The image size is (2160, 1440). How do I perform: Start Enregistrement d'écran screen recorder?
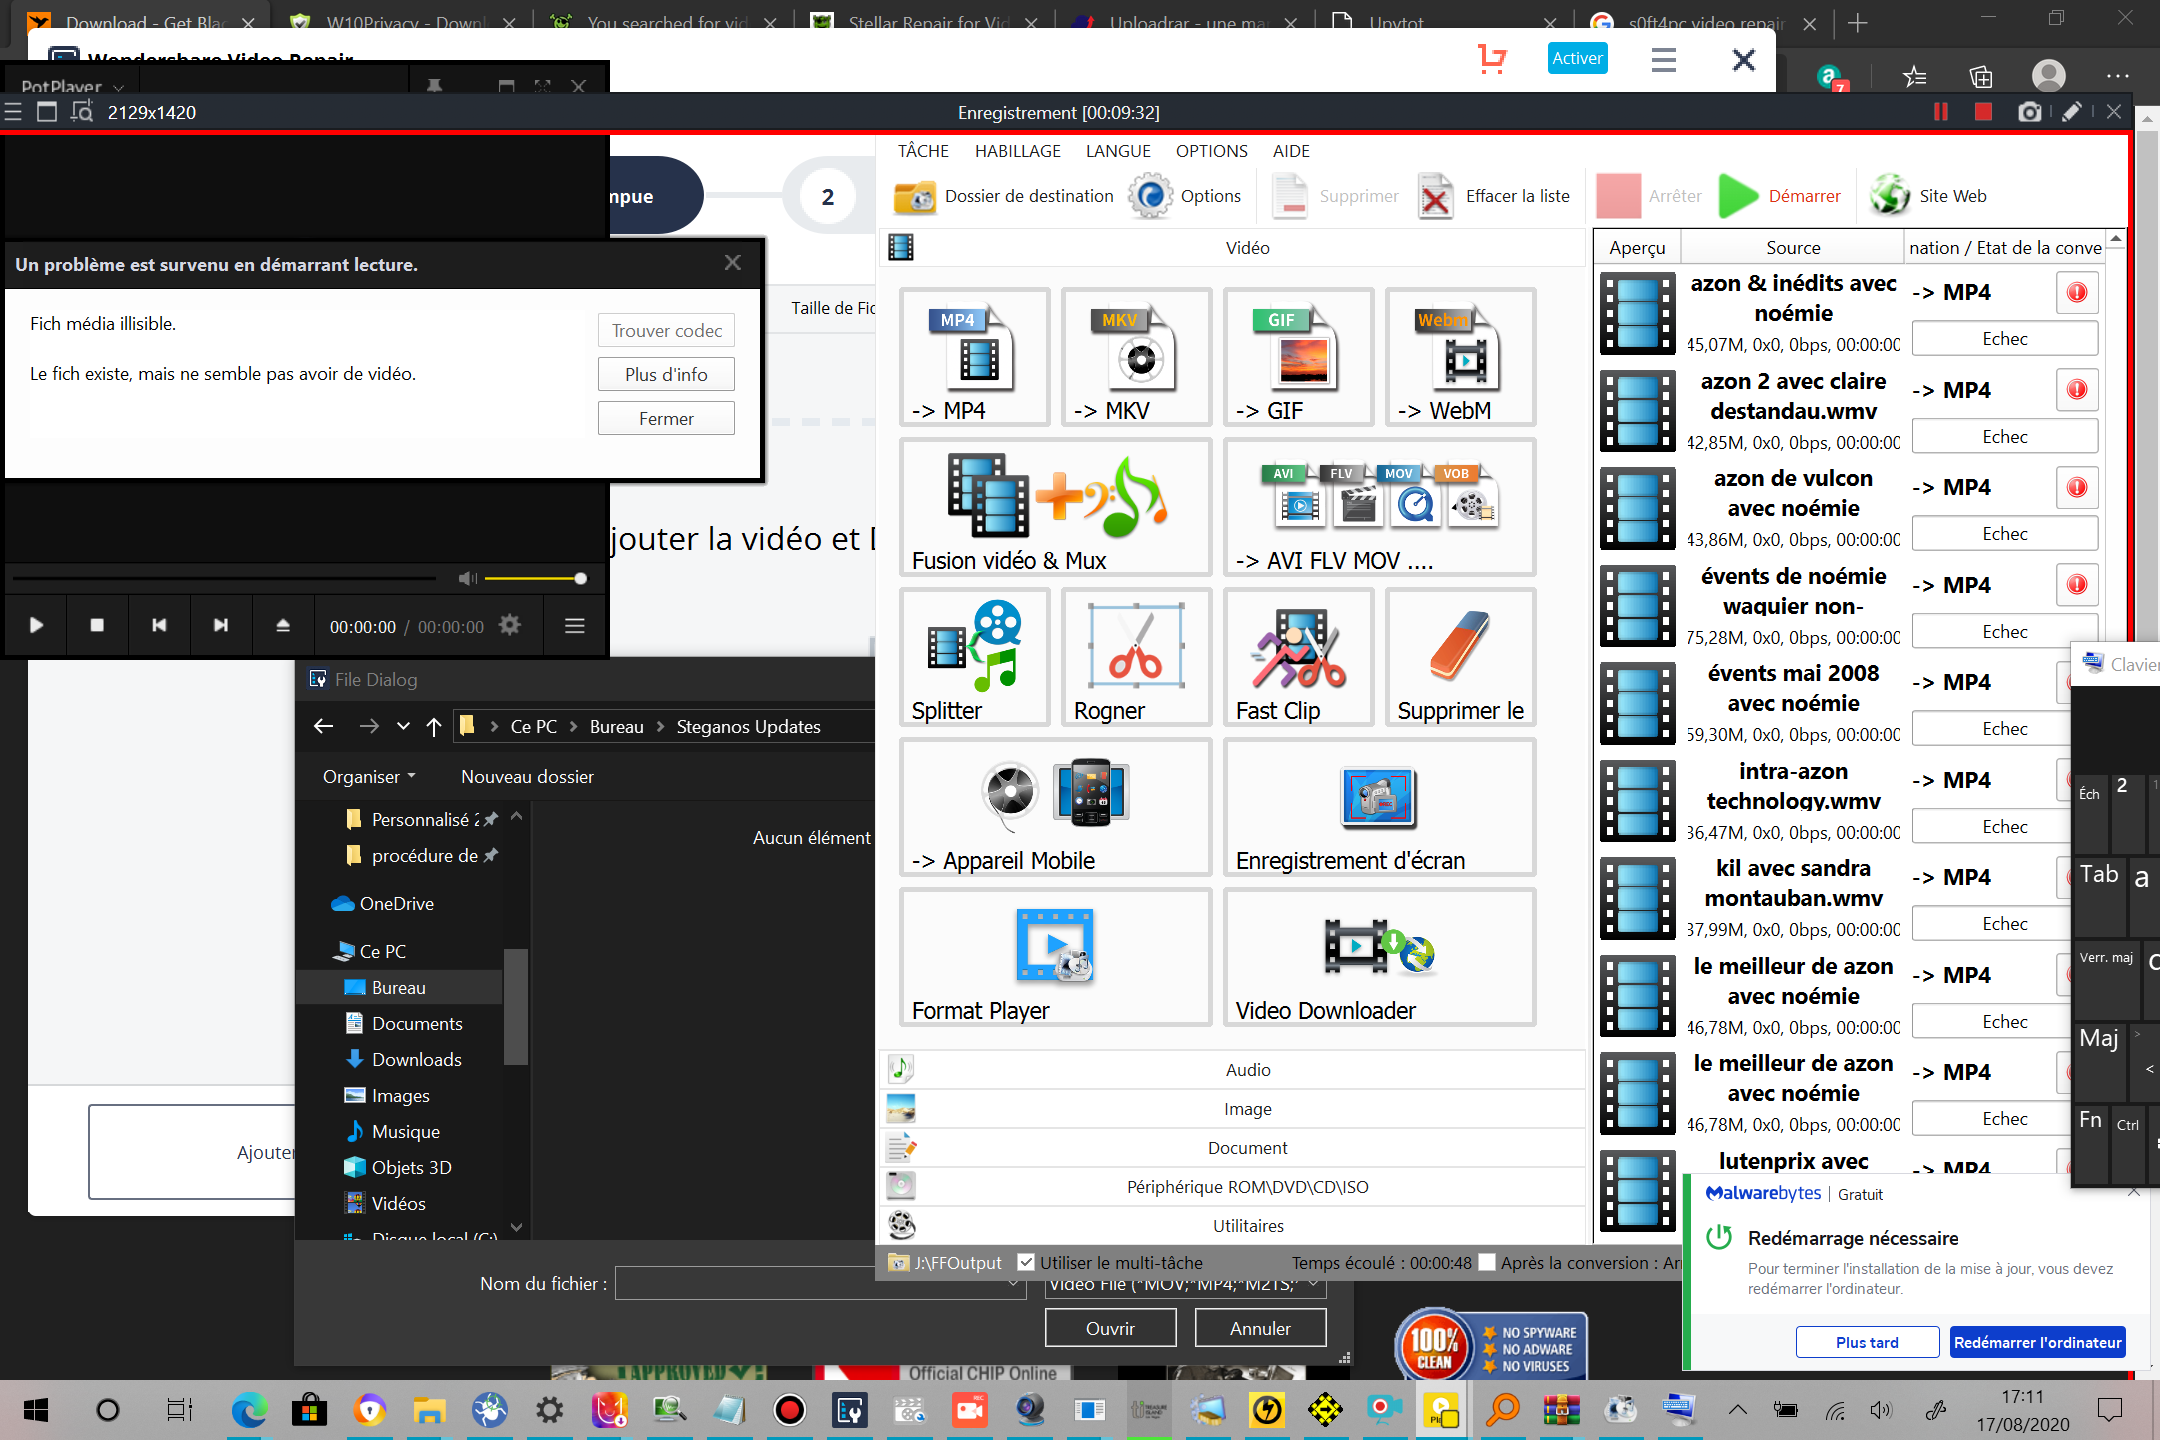click(1379, 807)
